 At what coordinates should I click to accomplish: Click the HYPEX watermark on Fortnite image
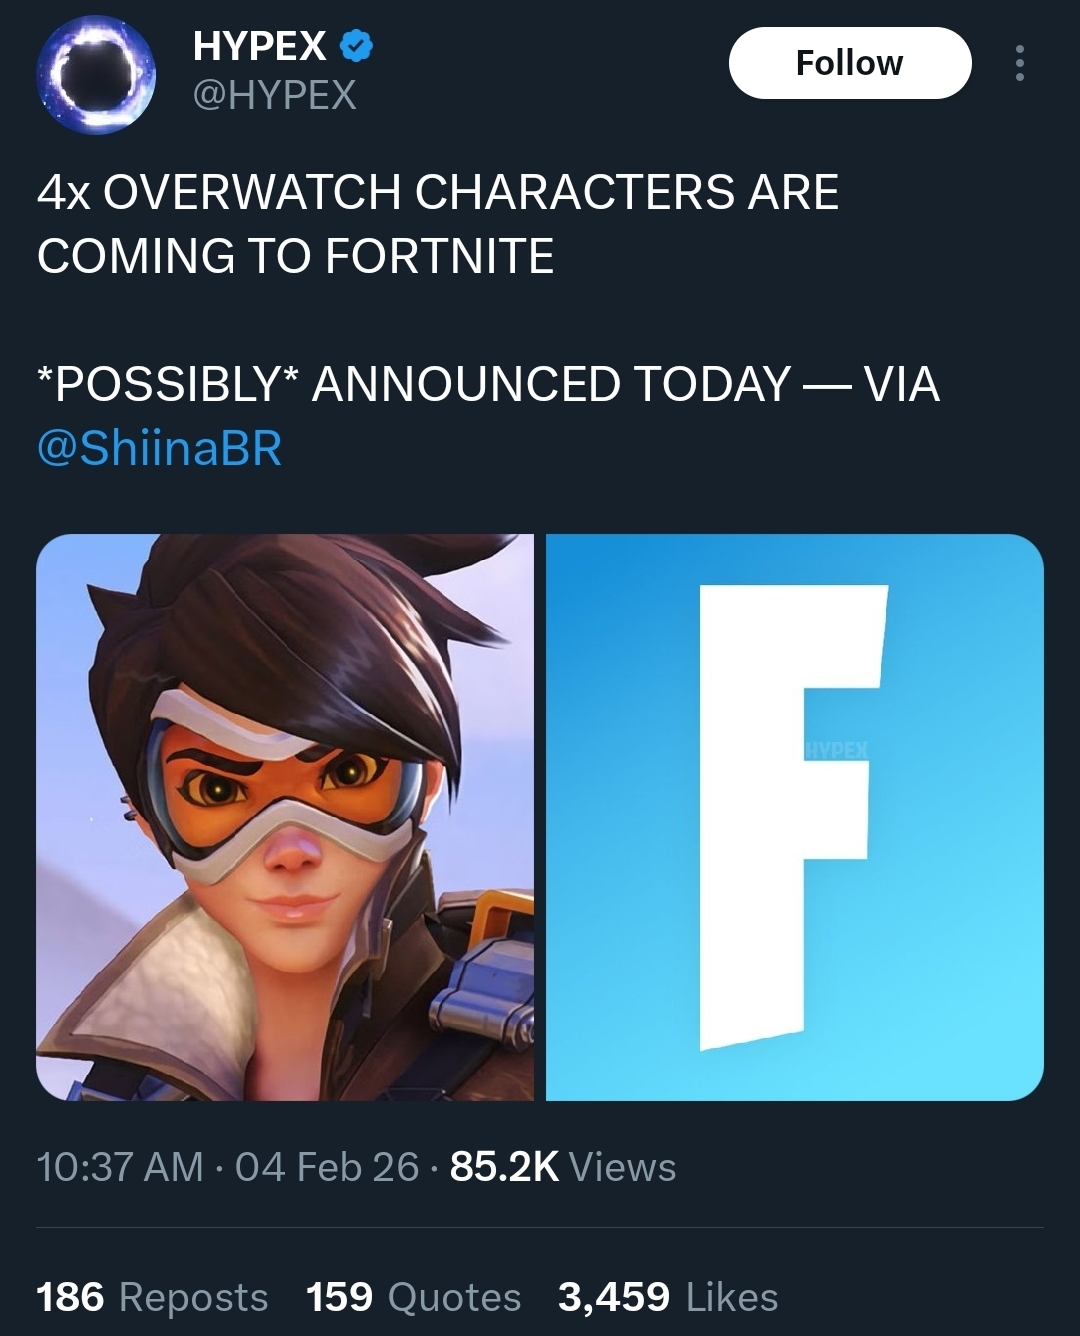click(x=838, y=750)
